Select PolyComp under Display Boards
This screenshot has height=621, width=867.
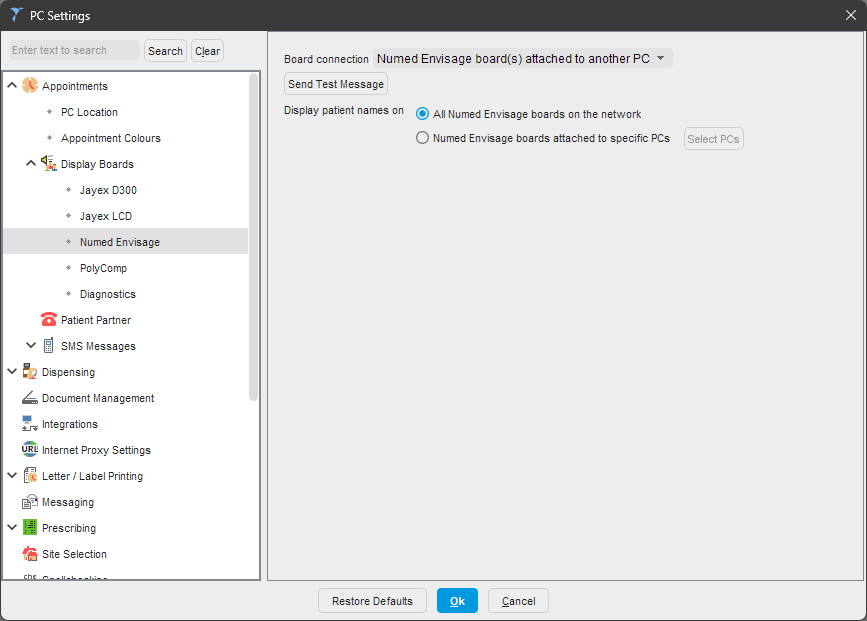(x=103, y=268)
